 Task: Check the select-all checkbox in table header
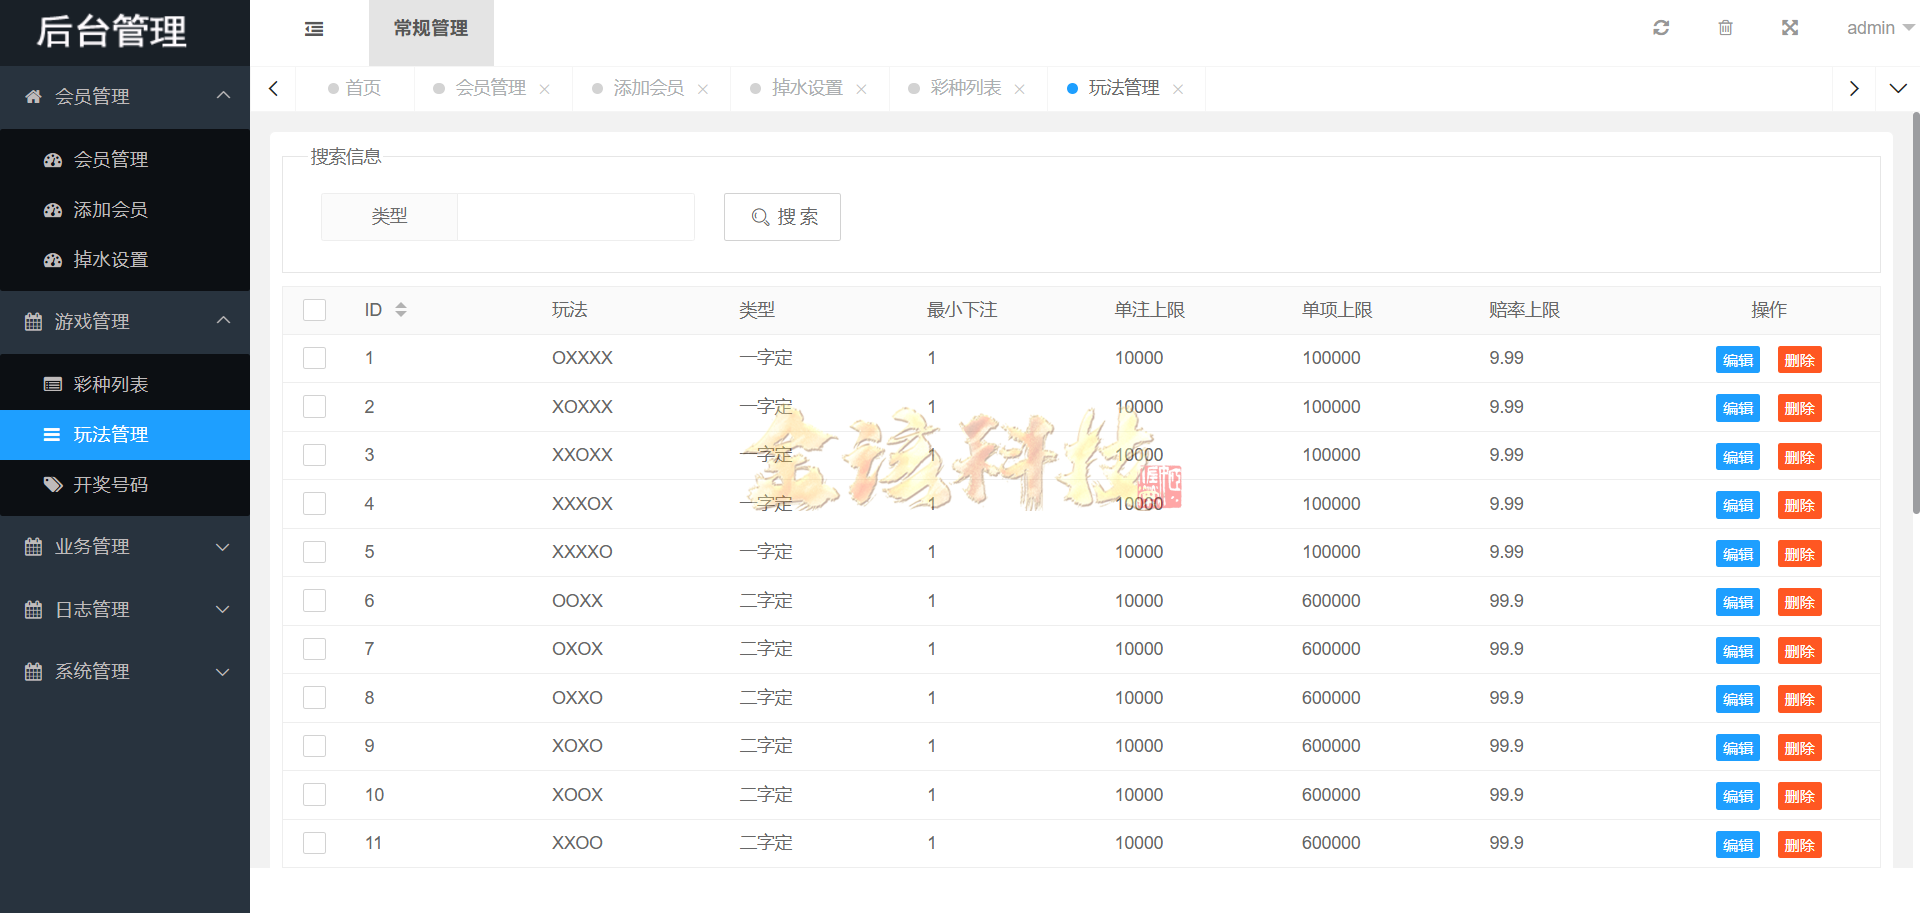(x=314, y=309)
